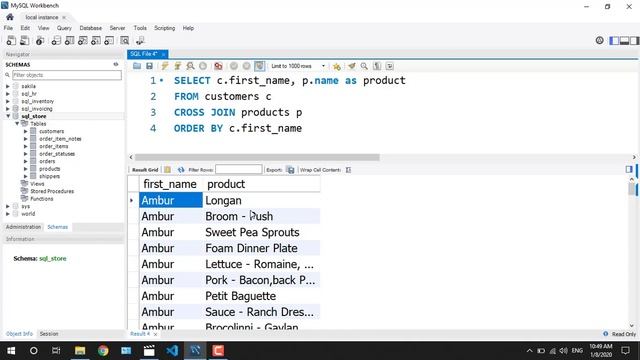Click the Result Grid button
The width and height of the screenshot is (640, 360).
click(x=145, y=170)
